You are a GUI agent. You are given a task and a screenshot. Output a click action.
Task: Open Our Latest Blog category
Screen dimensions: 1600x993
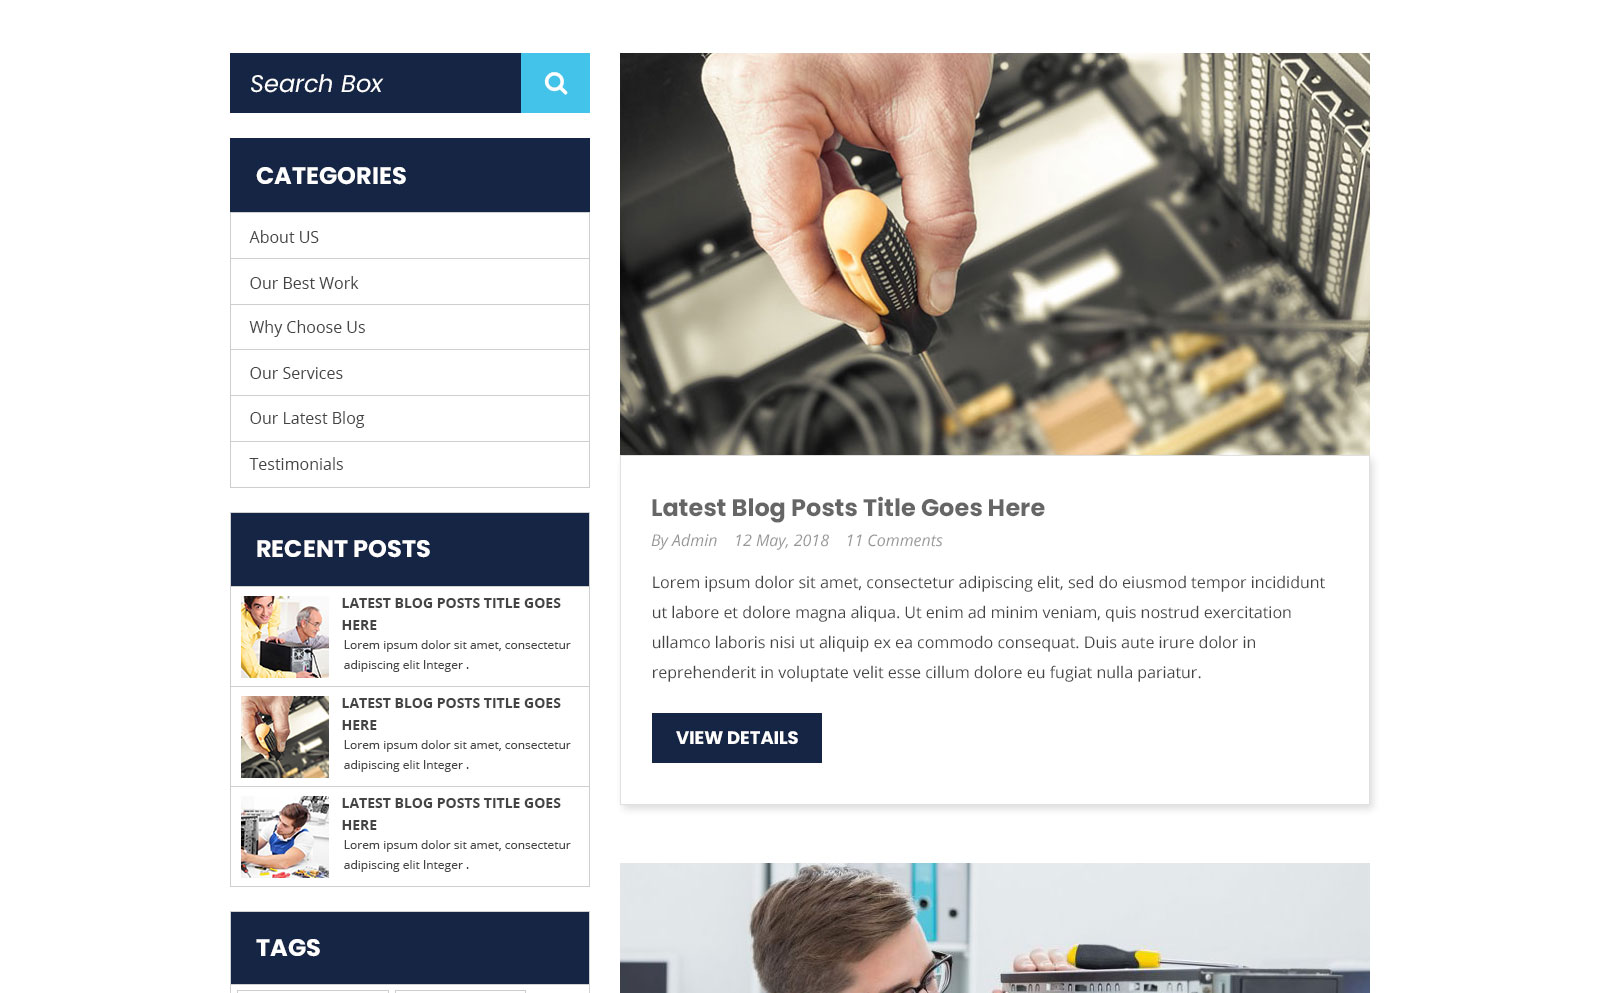click(307, 418)
